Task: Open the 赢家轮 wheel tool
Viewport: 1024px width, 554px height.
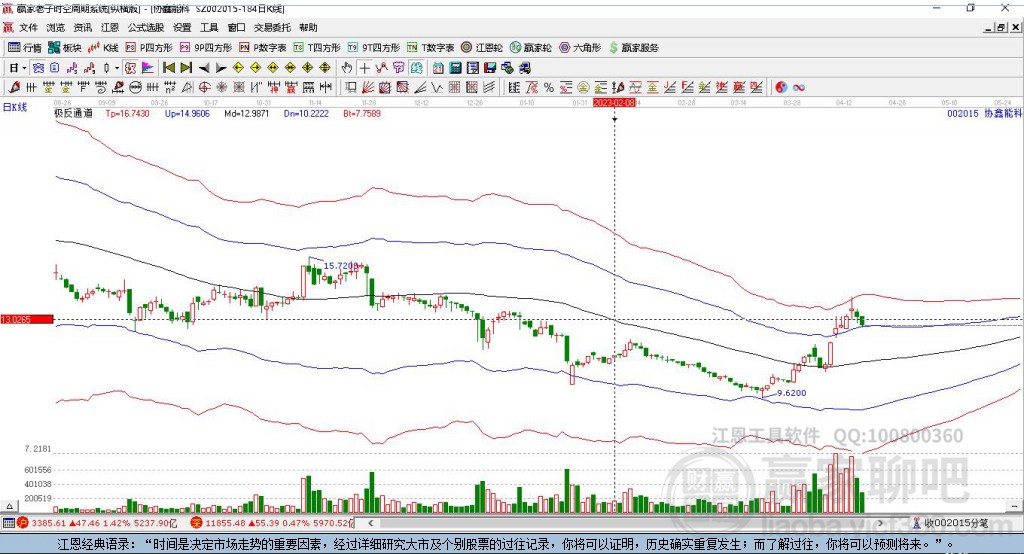Action: click(x=530, y=48)
